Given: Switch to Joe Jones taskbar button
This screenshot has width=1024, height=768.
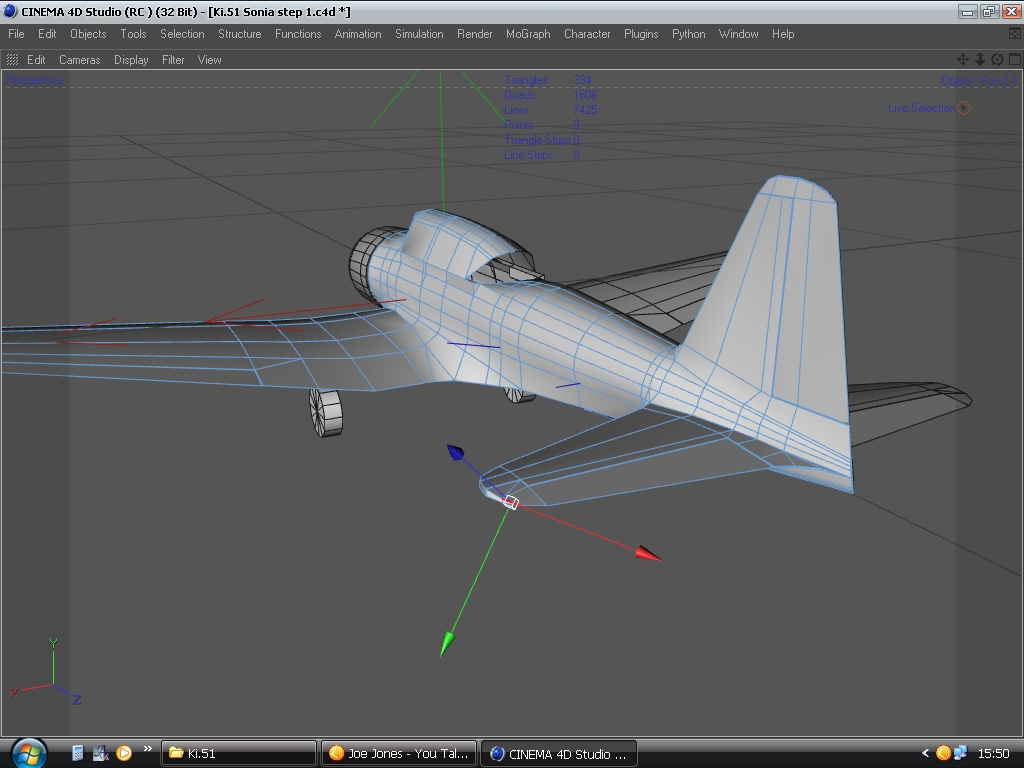Looking at the screenshot, I should [x=398, y=753].
